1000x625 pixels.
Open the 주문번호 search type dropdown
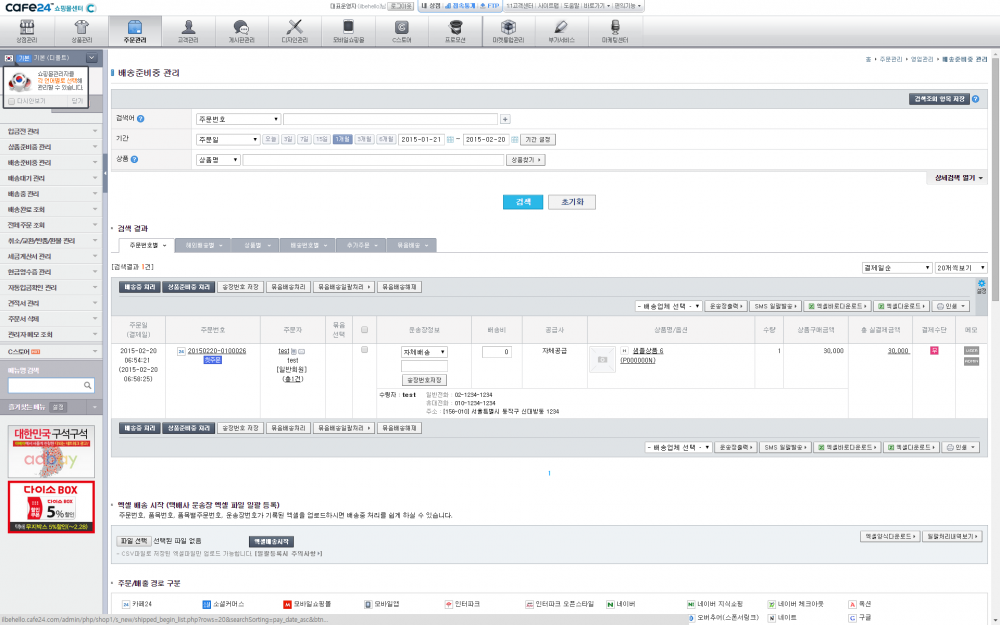pyautogui.click(x=238, y=119)
